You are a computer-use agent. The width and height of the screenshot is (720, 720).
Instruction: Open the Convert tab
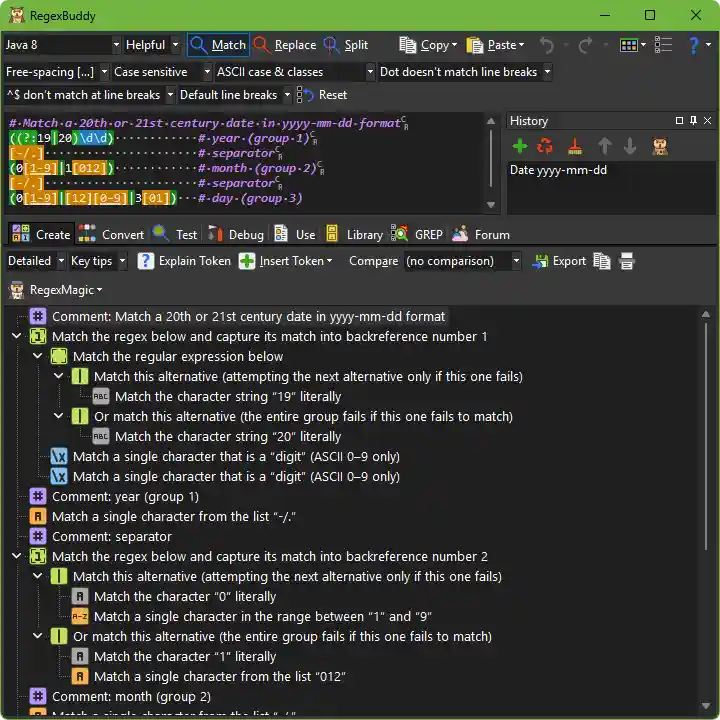click(x=111, y=235)
